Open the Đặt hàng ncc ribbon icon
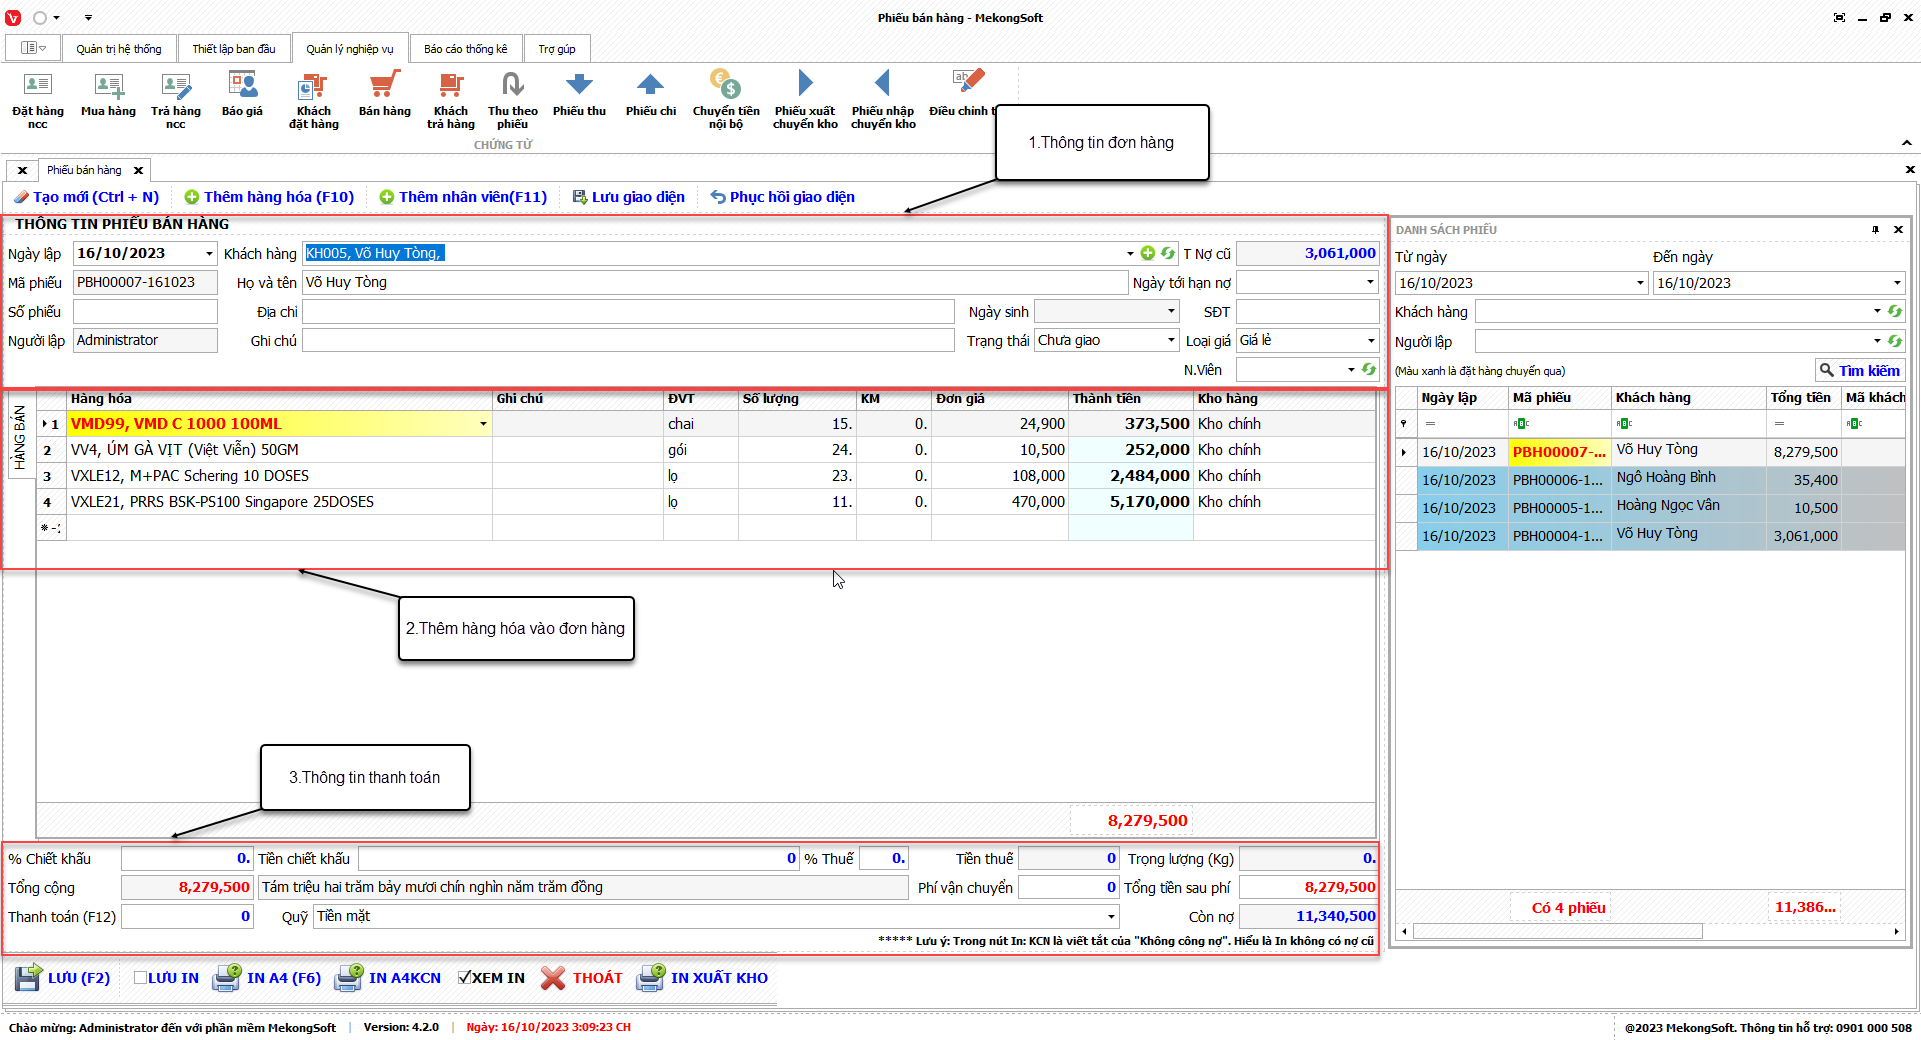Screen dimensions: 1921x1040 (x=37, y=86)
